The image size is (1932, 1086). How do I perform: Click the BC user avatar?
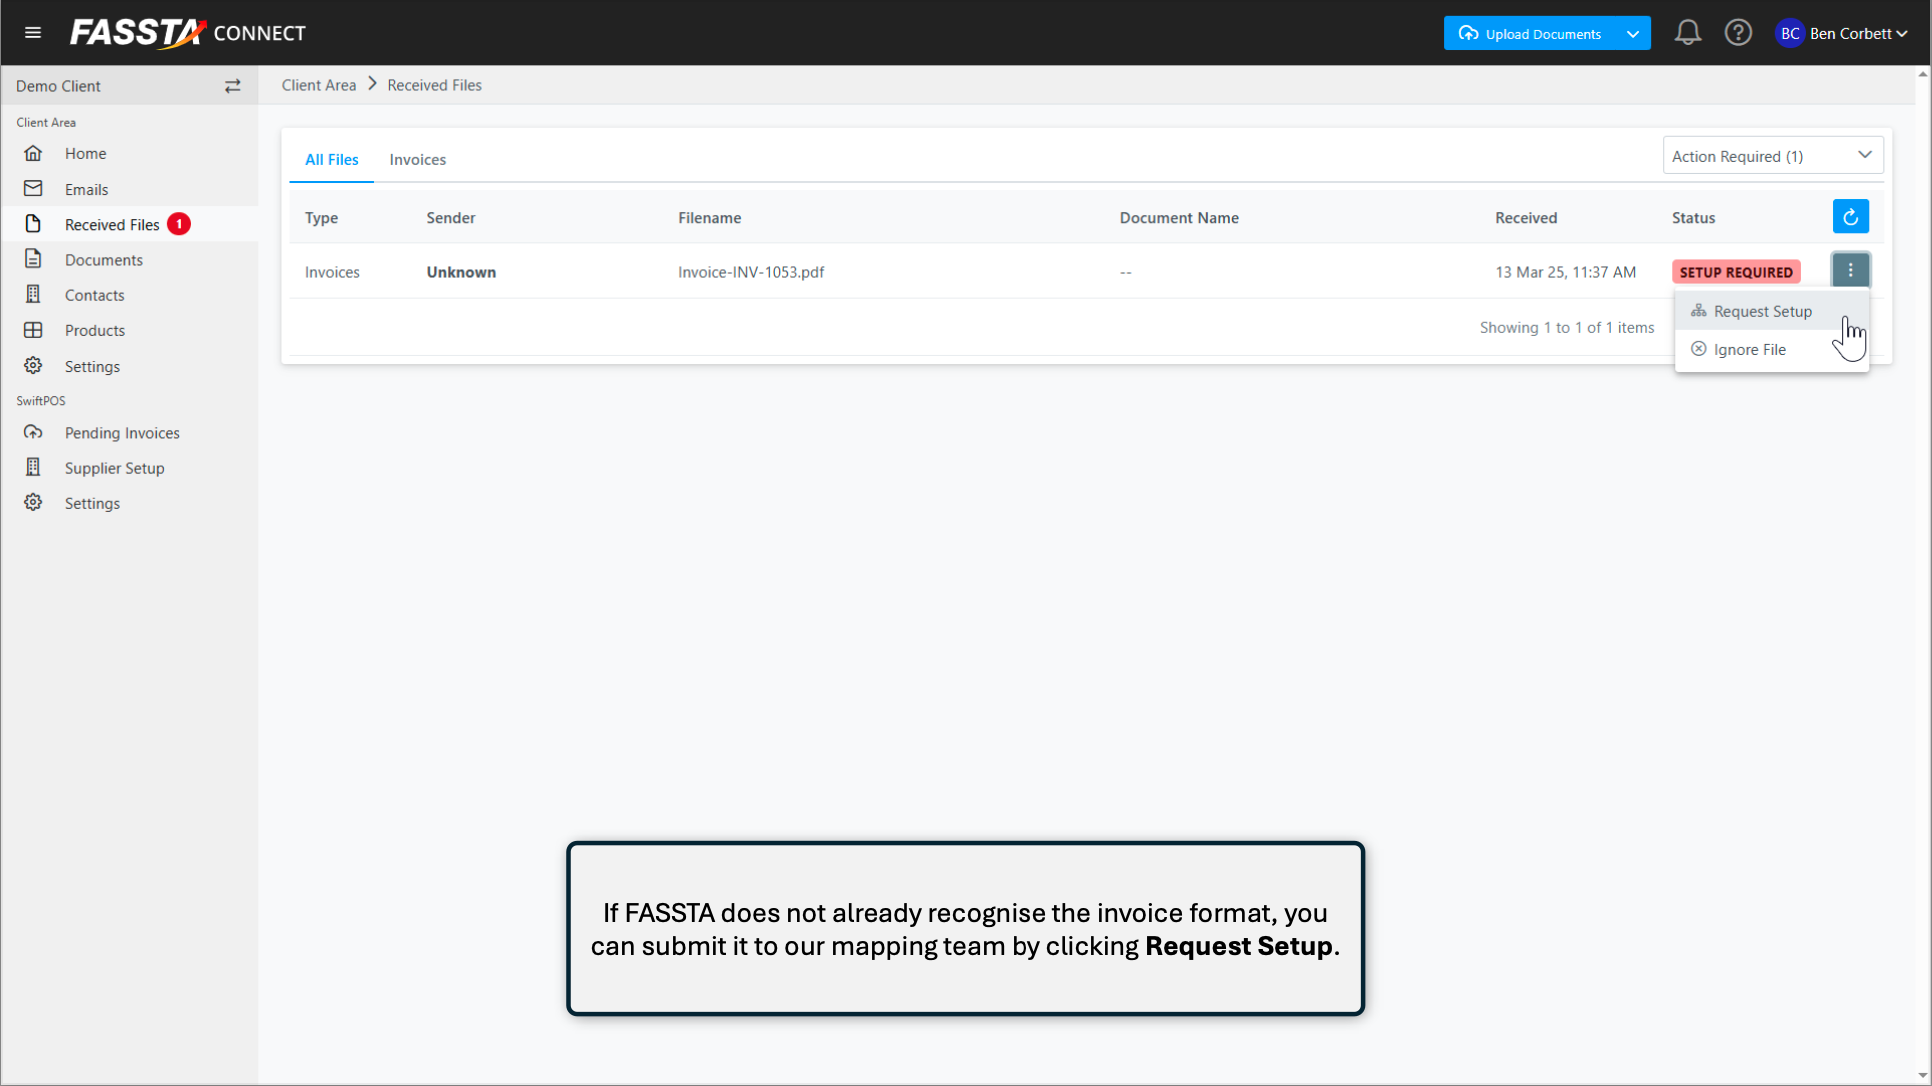click(x=1789, y=33)
